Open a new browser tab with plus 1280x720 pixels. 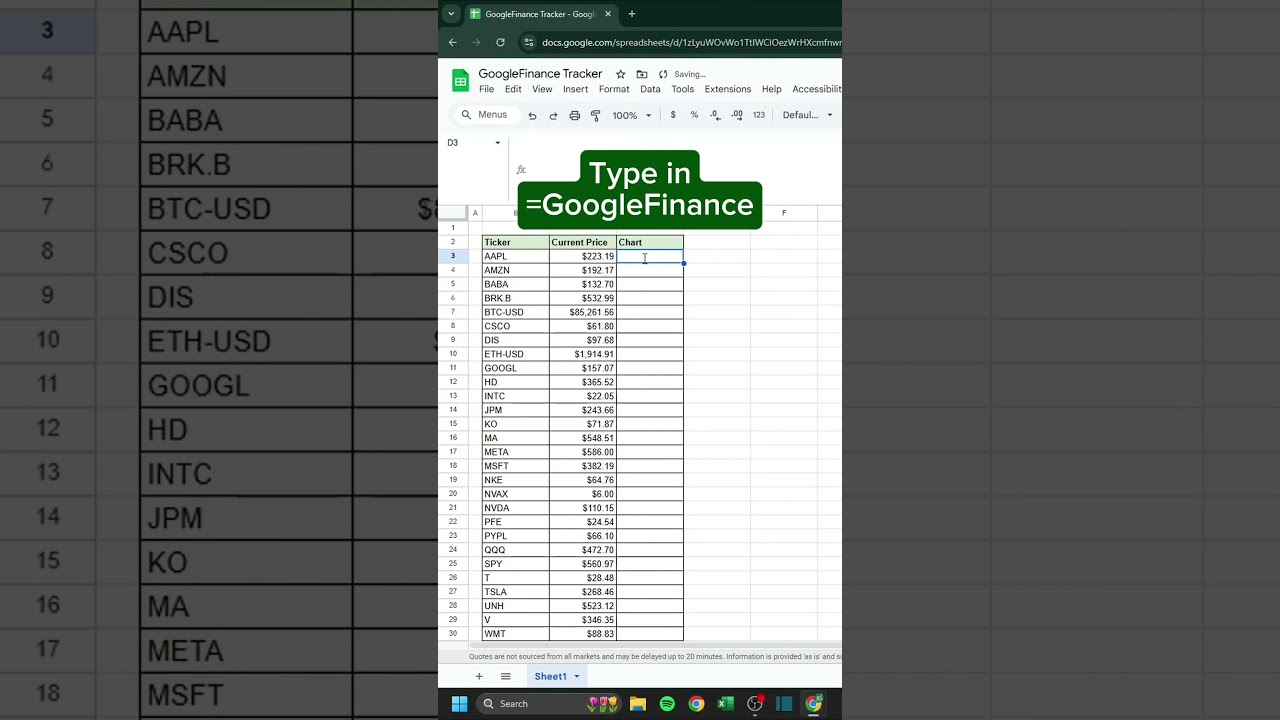point(632,14)
